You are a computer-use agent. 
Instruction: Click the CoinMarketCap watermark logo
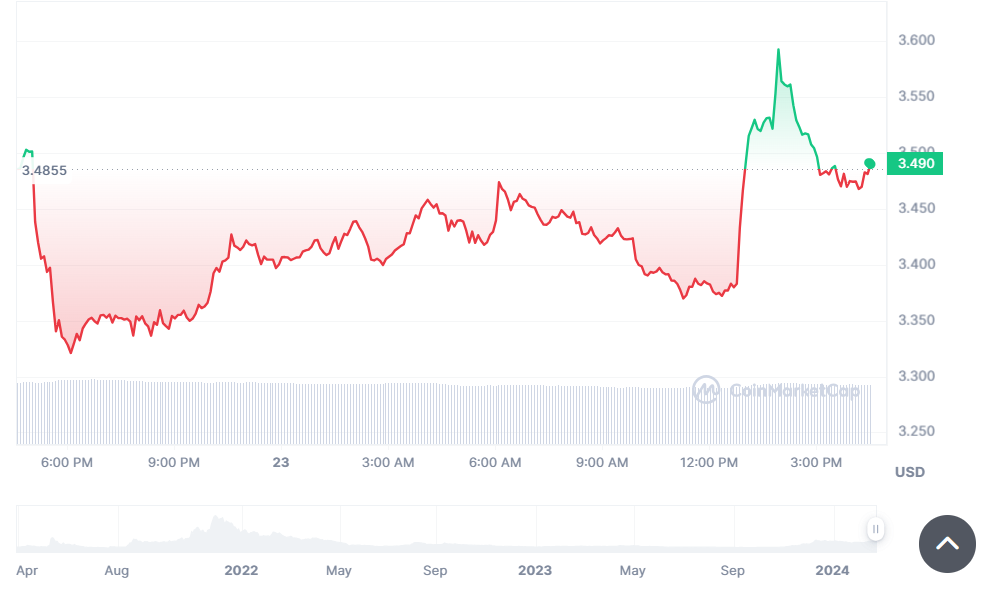[776, 390]
